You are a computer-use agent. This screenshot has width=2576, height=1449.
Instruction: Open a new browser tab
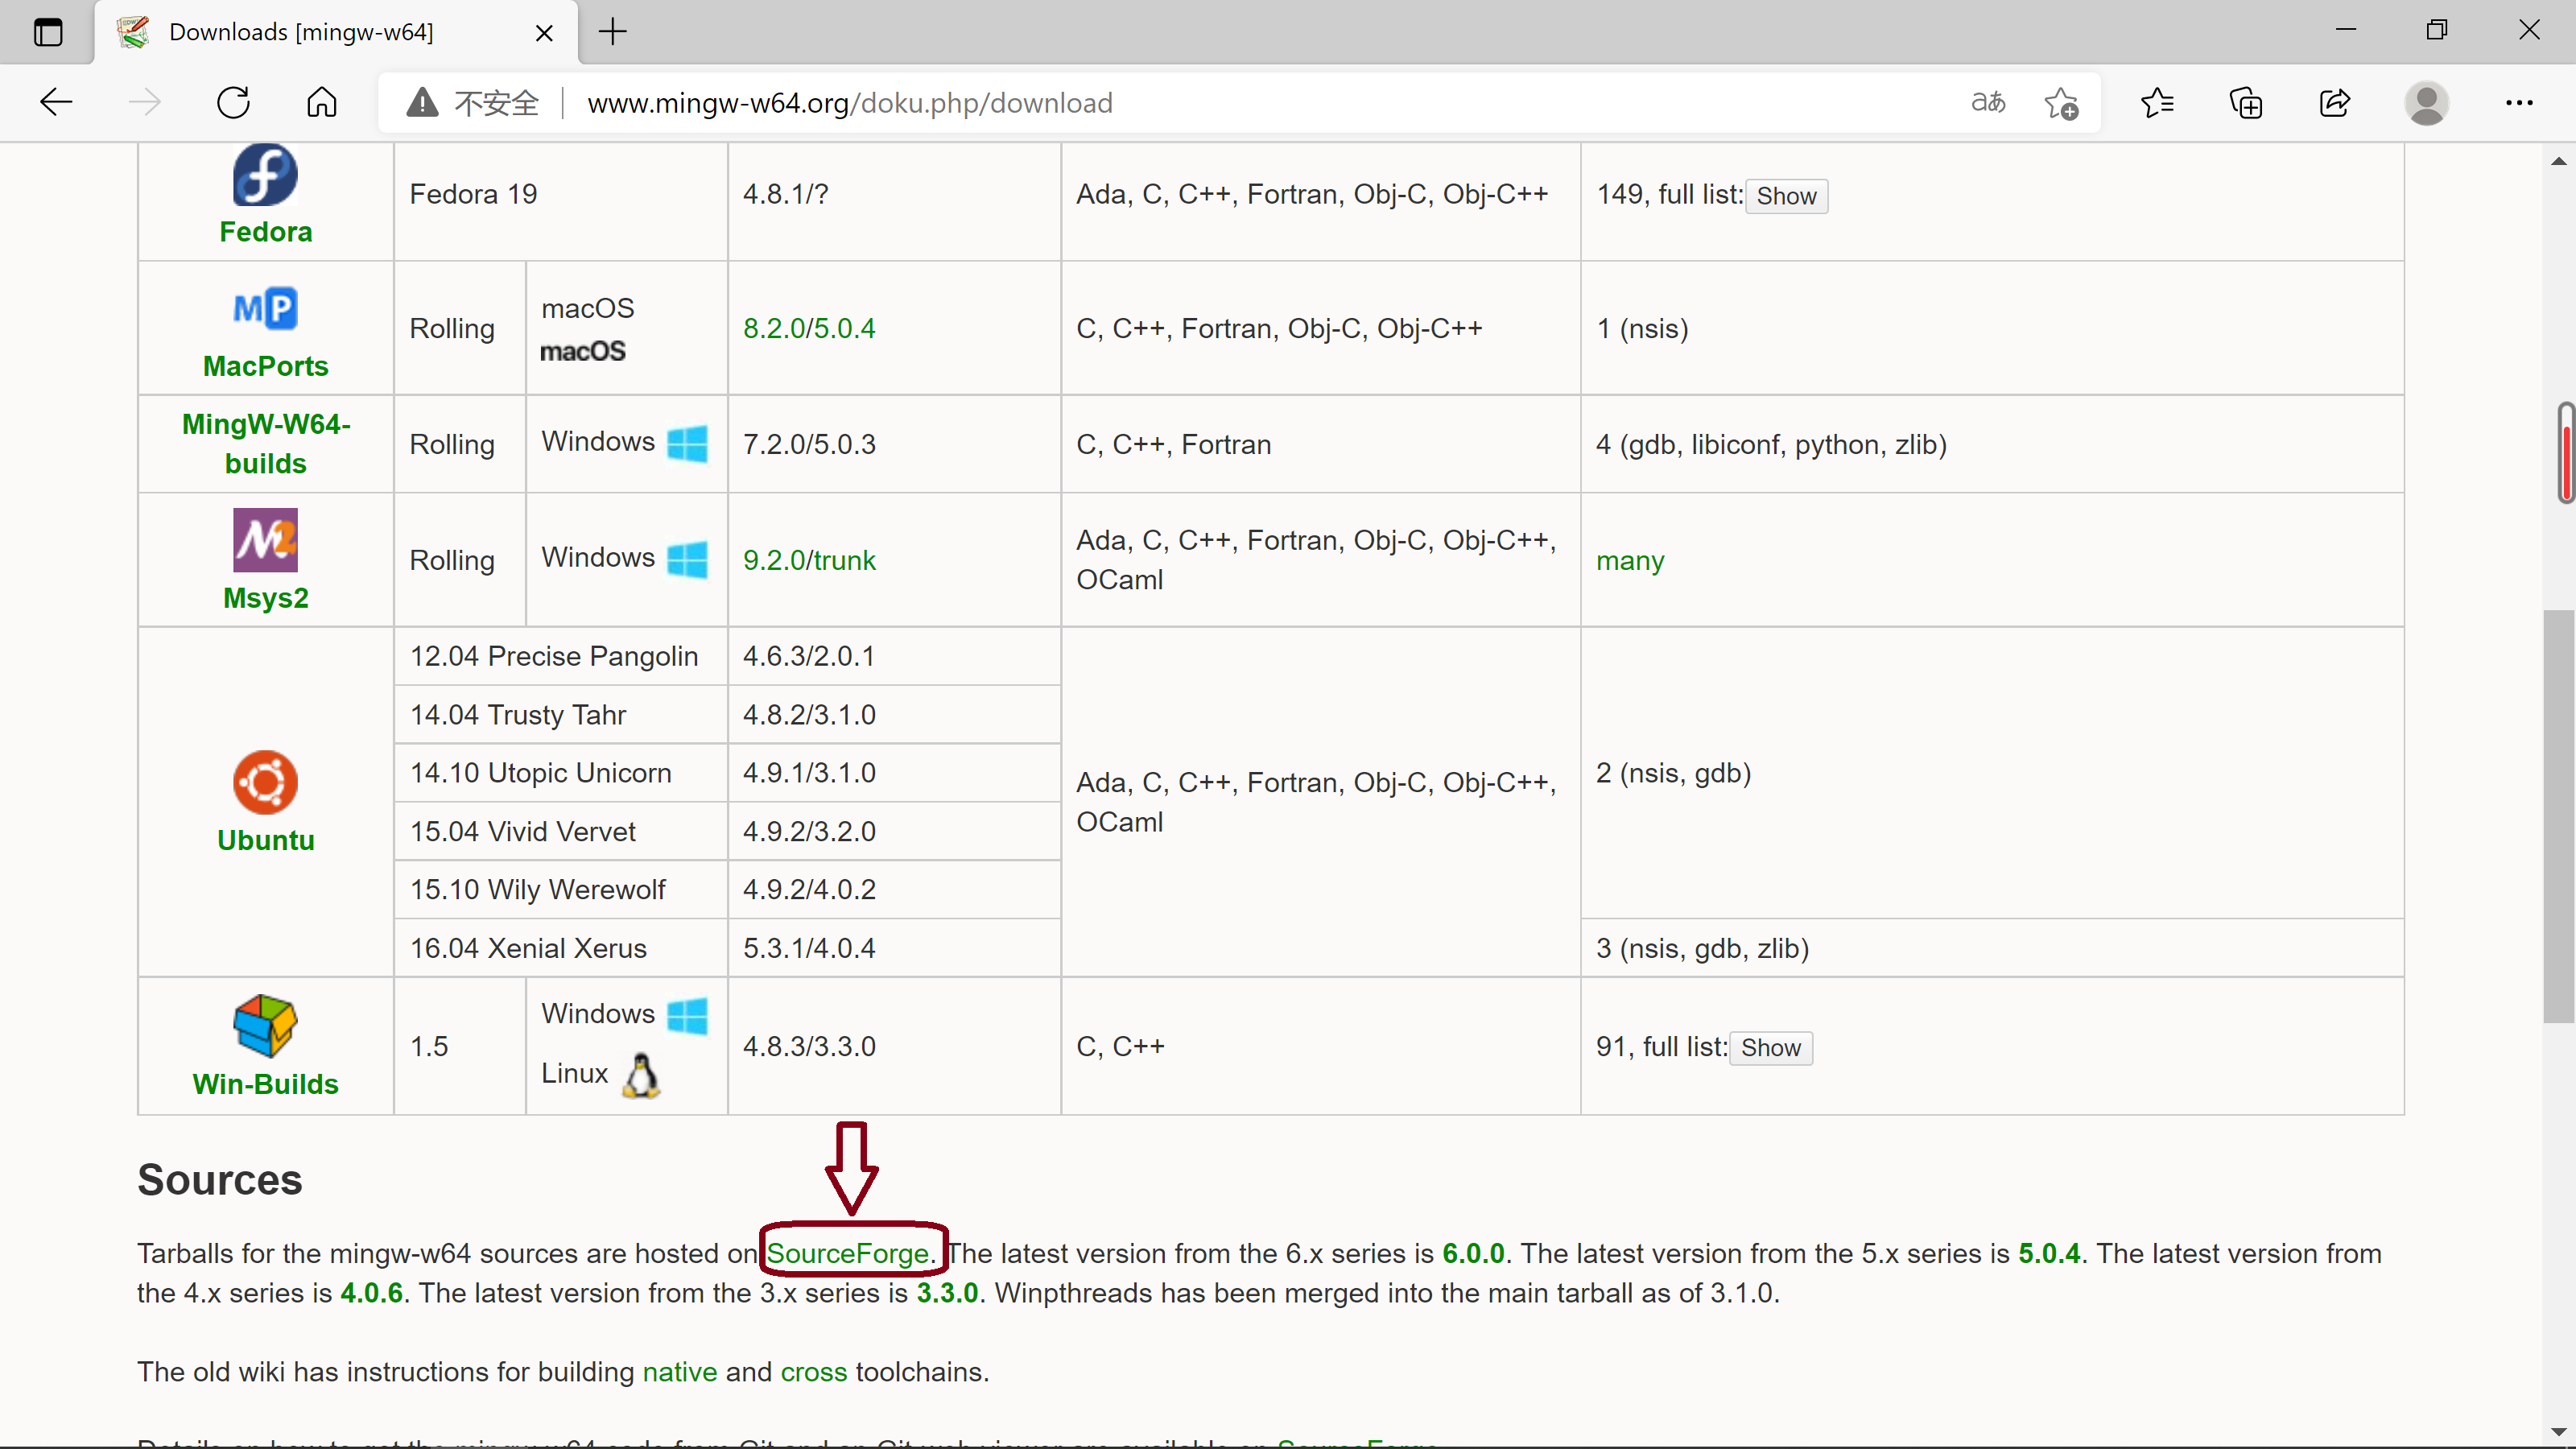(612, 32)
